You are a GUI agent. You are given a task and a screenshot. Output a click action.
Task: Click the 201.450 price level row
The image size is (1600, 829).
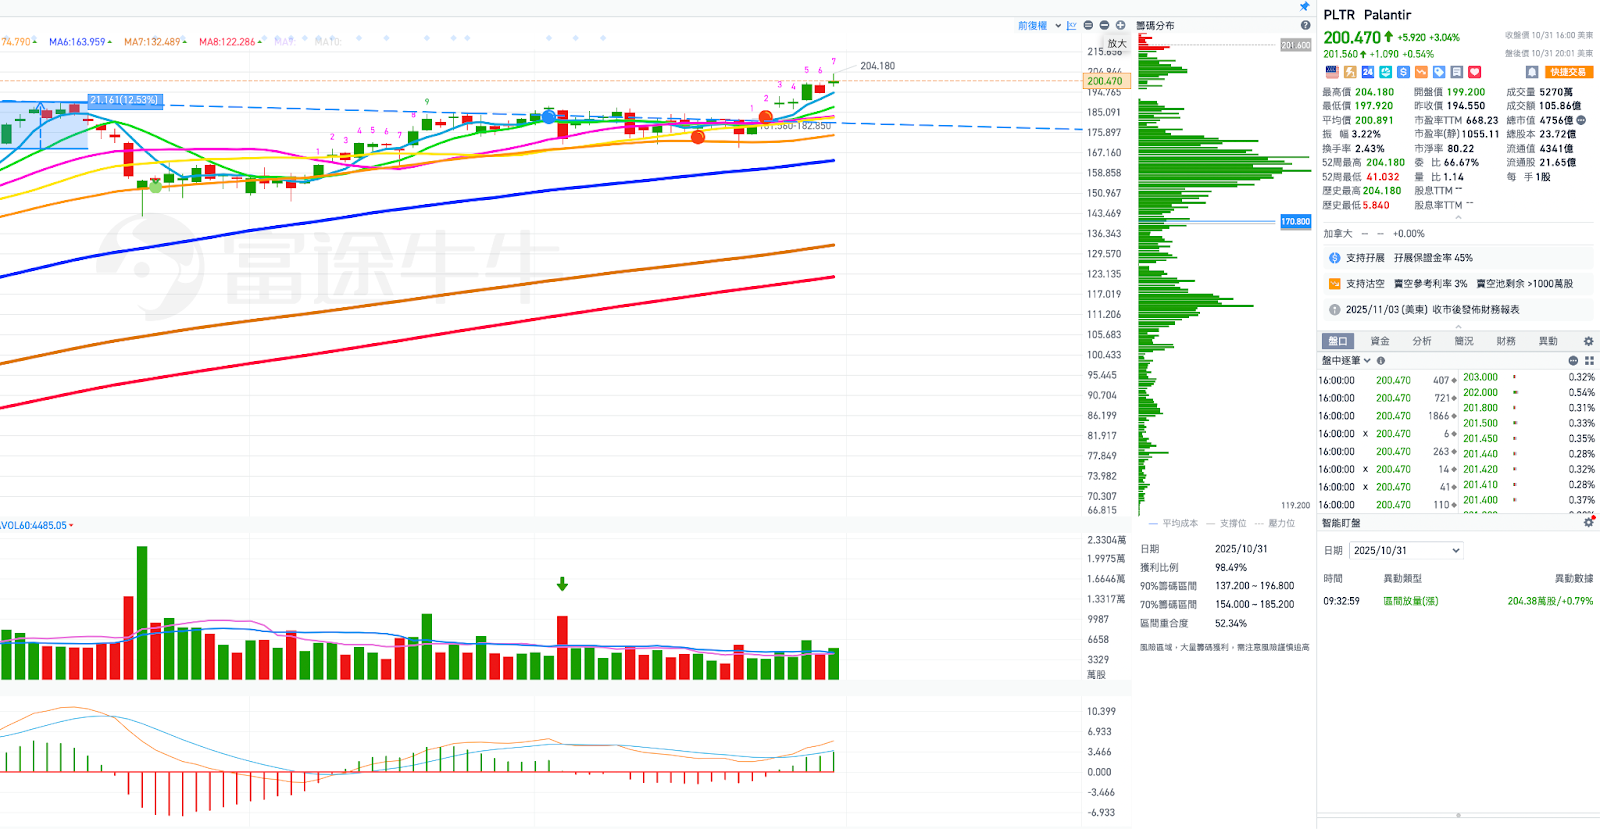coord(1529,439)
